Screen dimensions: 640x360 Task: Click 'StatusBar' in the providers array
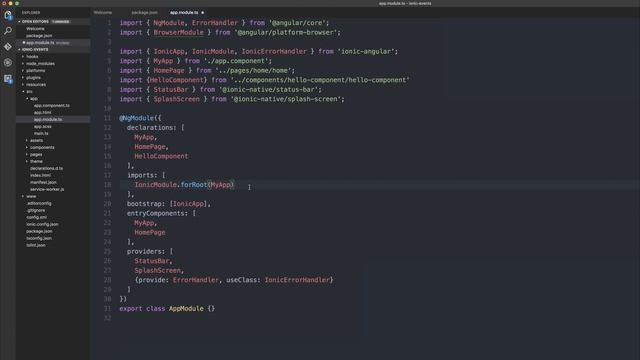tap(151, 261)
